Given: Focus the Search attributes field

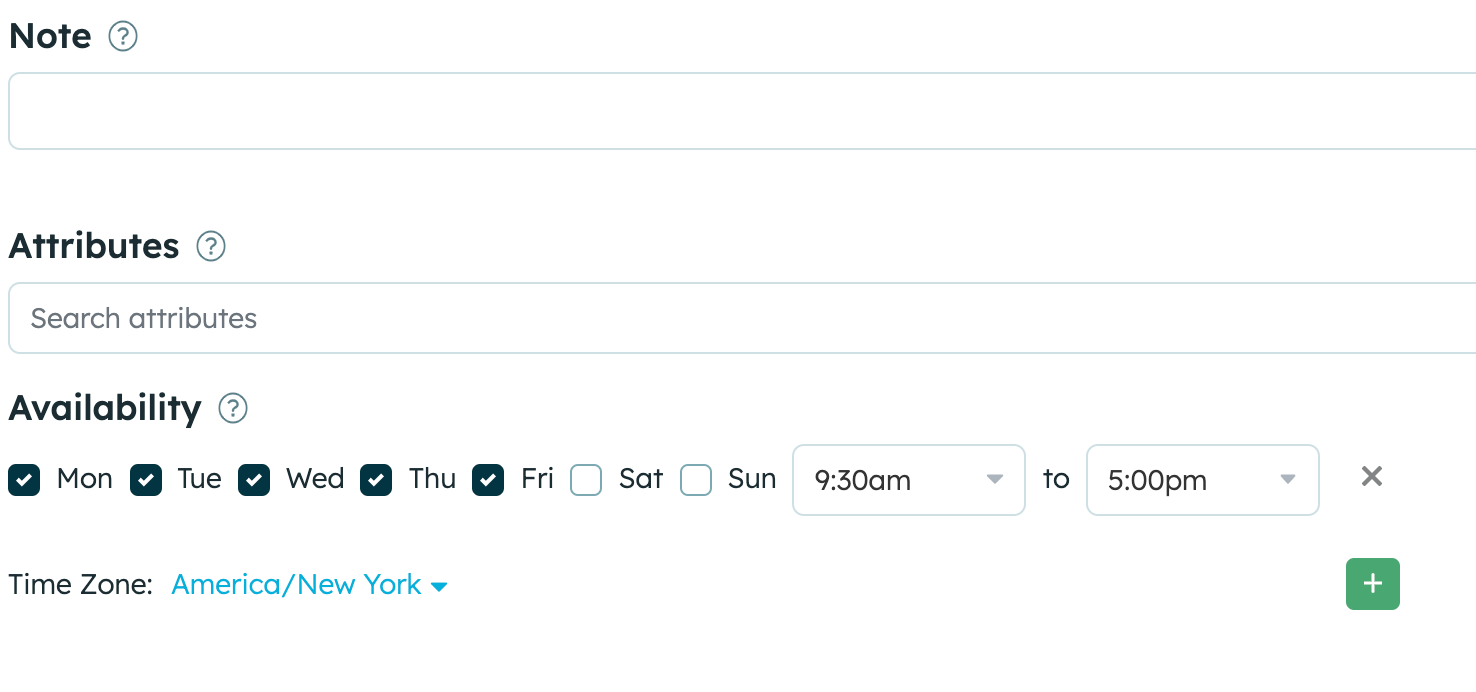Looking at the screenshot, I should 740,318.
